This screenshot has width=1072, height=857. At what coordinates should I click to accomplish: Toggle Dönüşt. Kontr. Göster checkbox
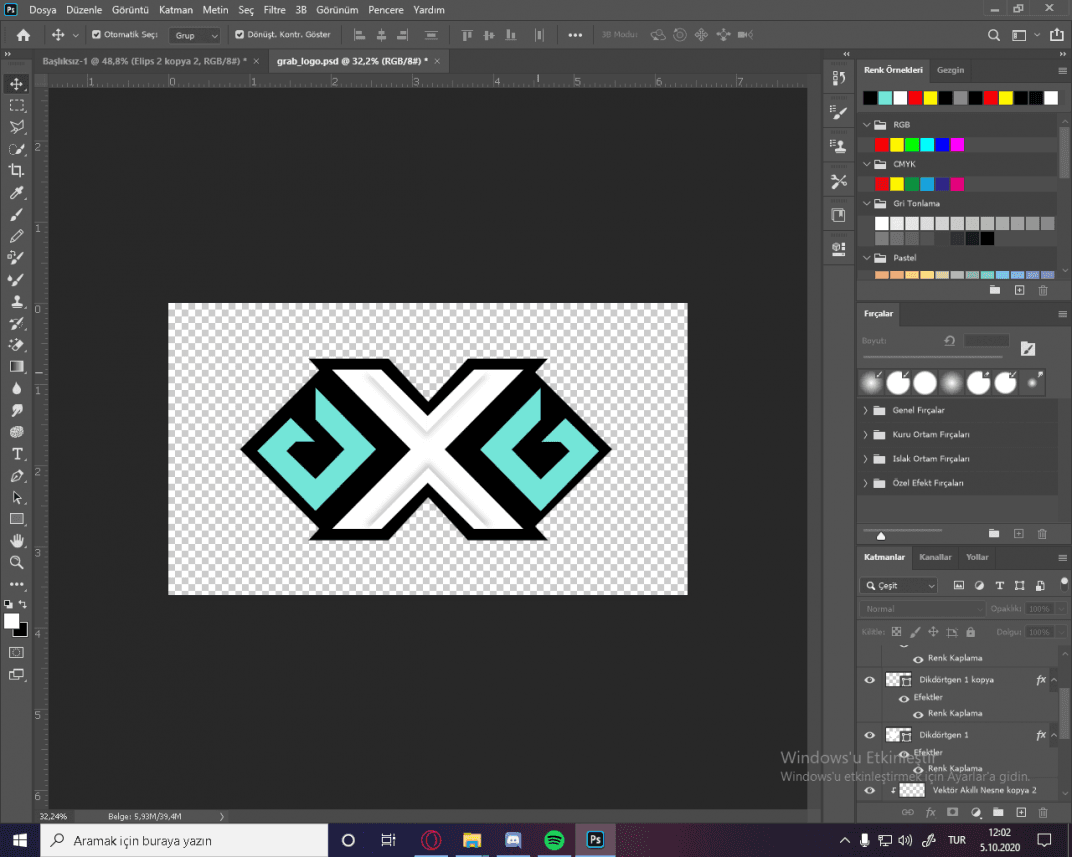point(239,34)
